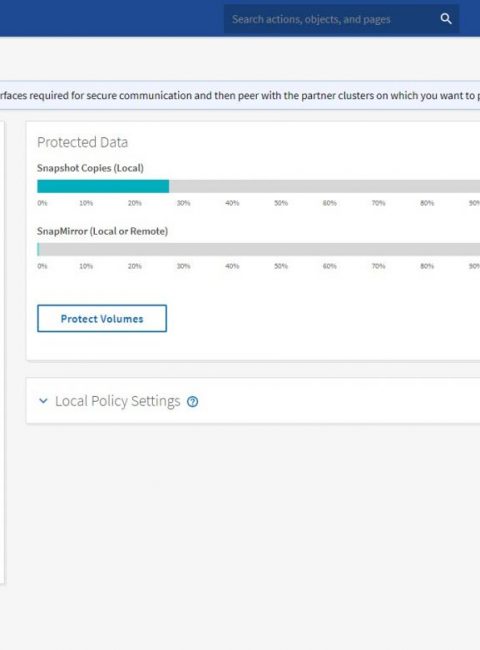Screen dimensions: 480x650
Task: Open help icon beside Local Policy Settings
Action: coord(192,401)
